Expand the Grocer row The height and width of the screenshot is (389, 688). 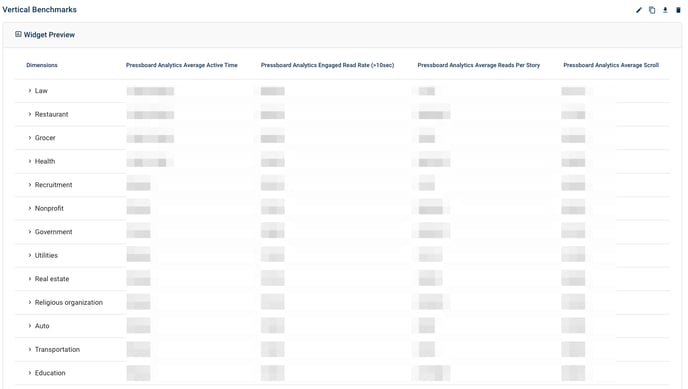(30, 138)
